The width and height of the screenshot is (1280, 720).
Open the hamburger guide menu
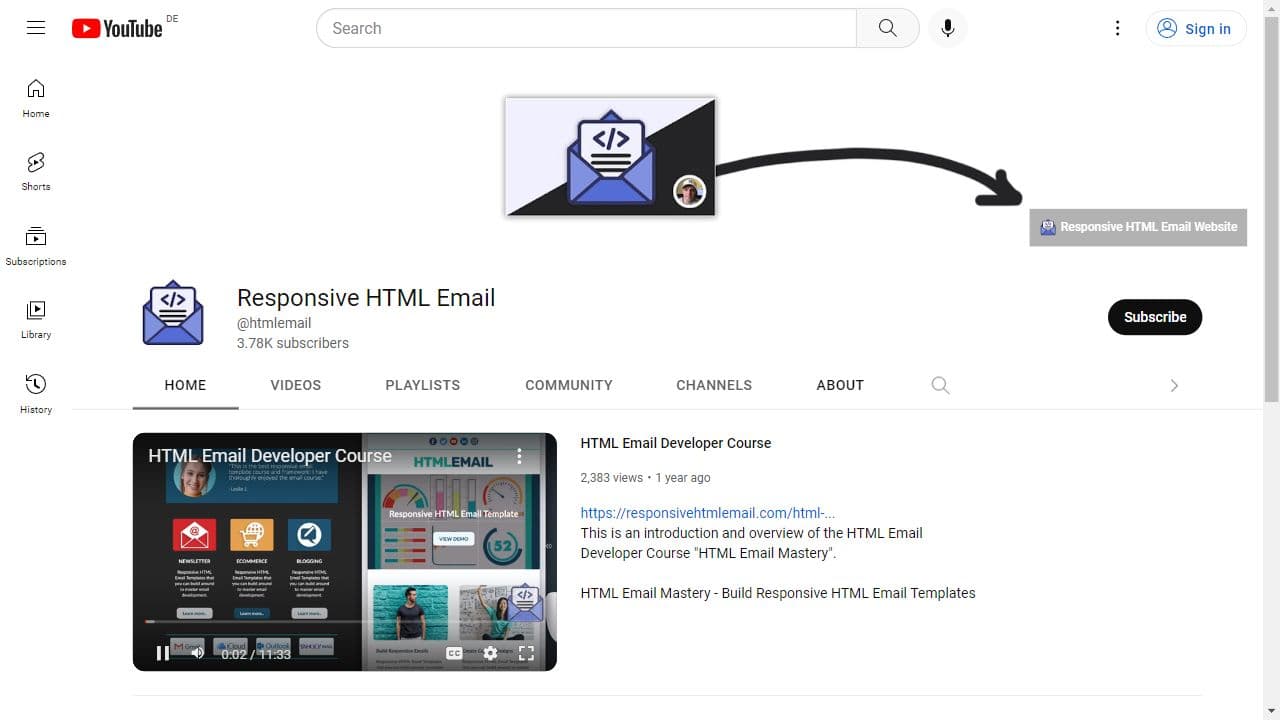click(36, 28)
